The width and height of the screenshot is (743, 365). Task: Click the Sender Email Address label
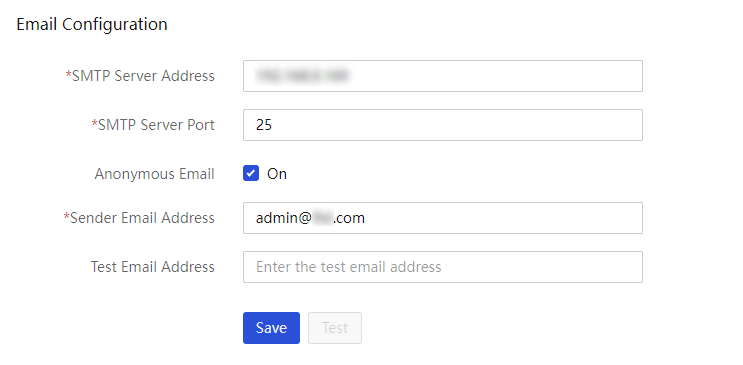[142, 218]
